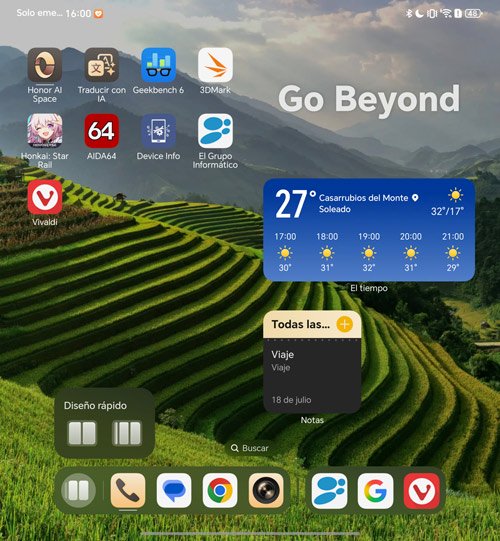Open the Camera app in dock
Image resolution: width=500 pixels, height=541 pixels.
(266, 491)
